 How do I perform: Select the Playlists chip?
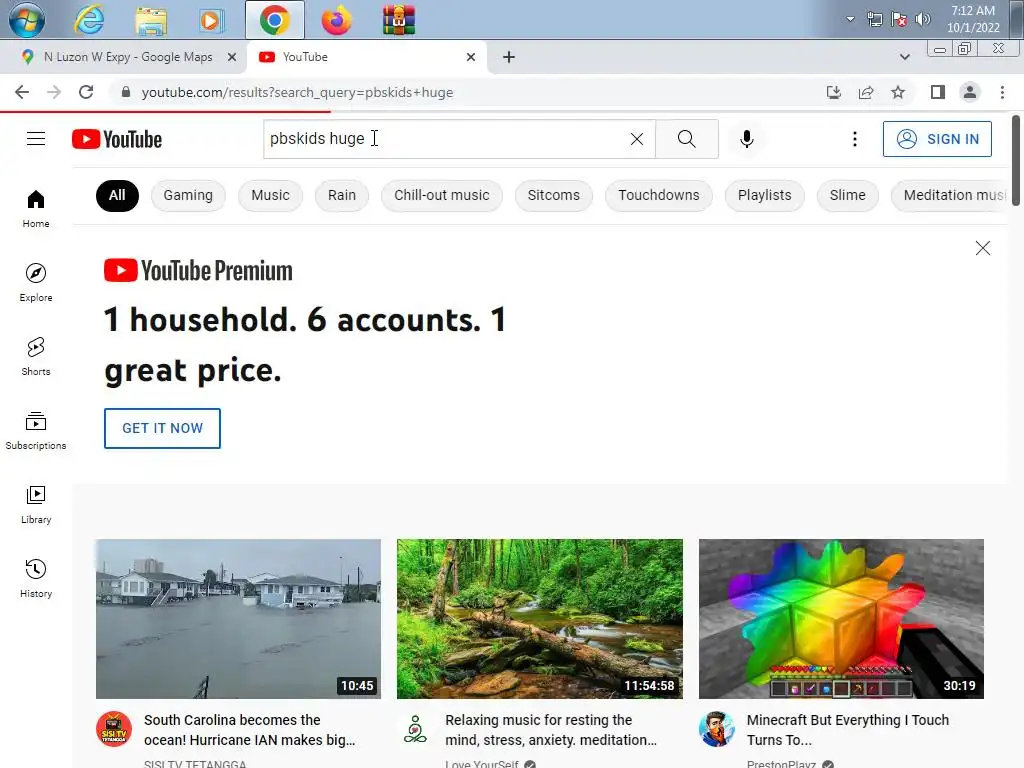click(765, 195)
